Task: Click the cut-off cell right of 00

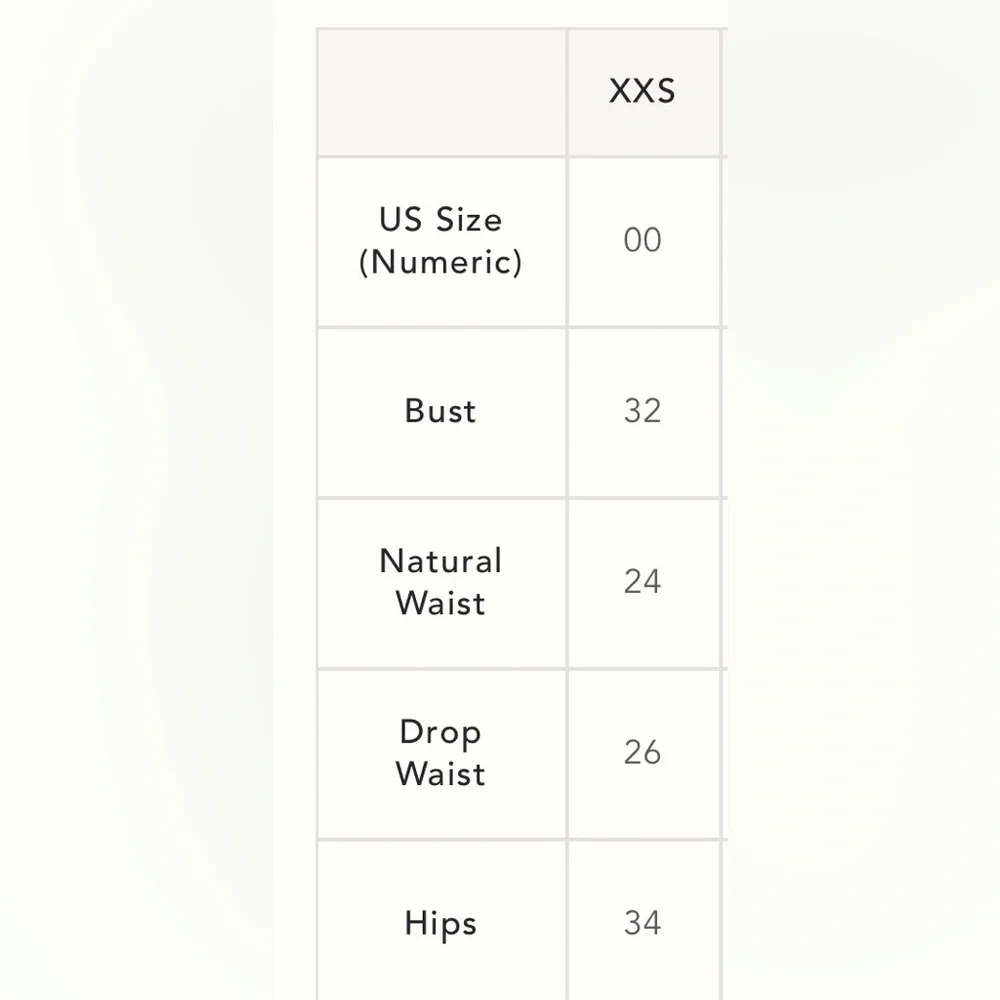Action: click(x=723, y=241)
